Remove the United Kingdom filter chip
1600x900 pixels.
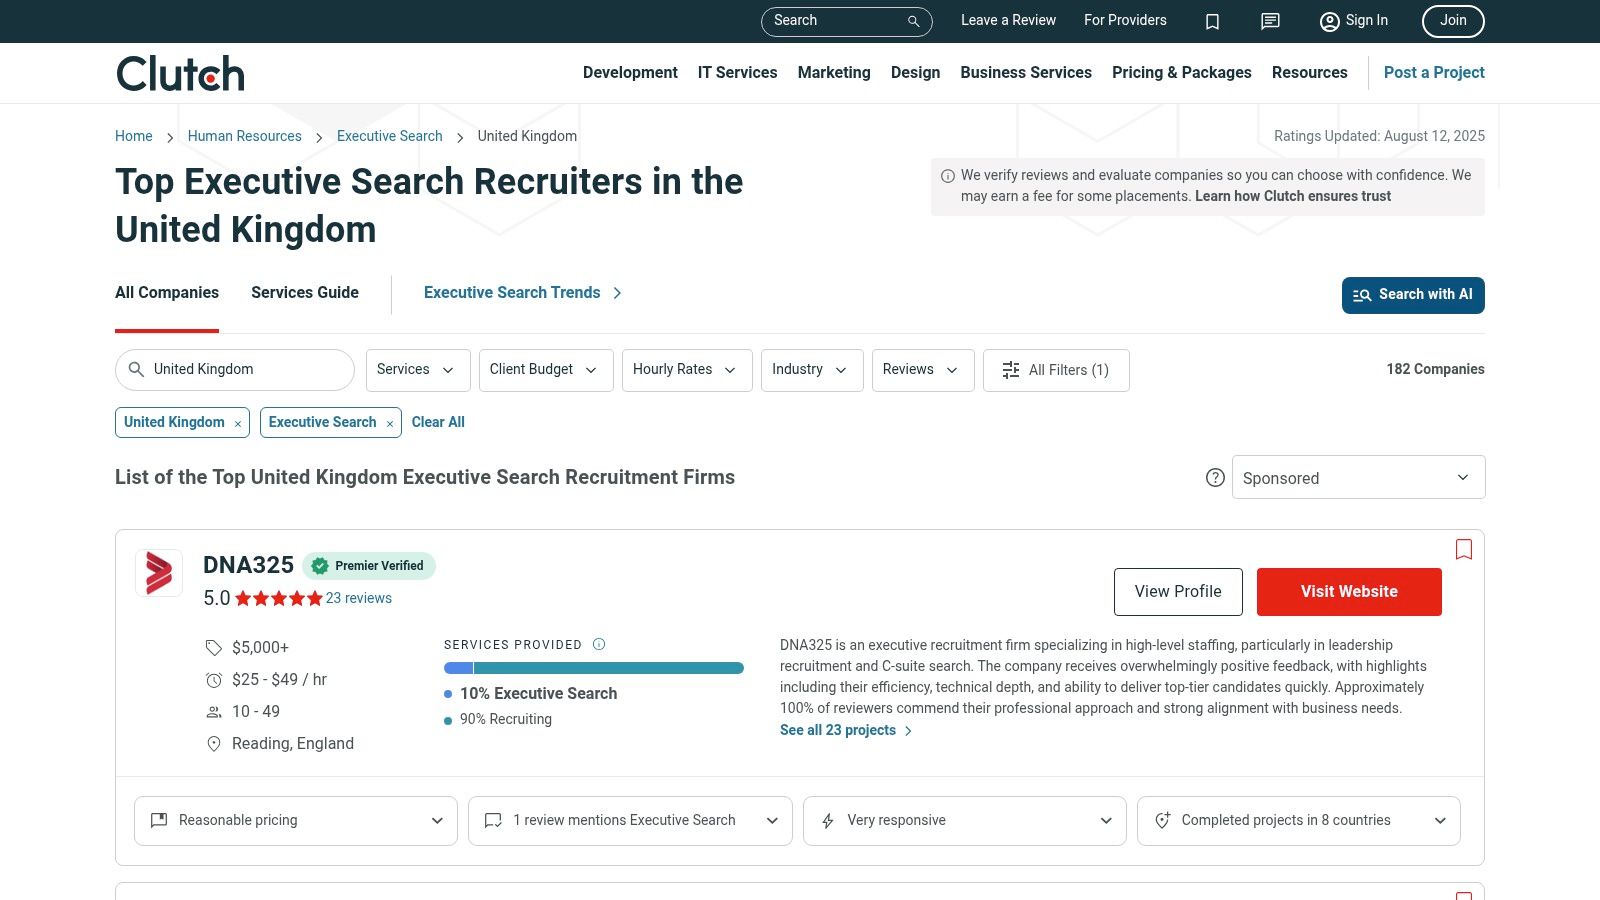(x=238, y=424)
